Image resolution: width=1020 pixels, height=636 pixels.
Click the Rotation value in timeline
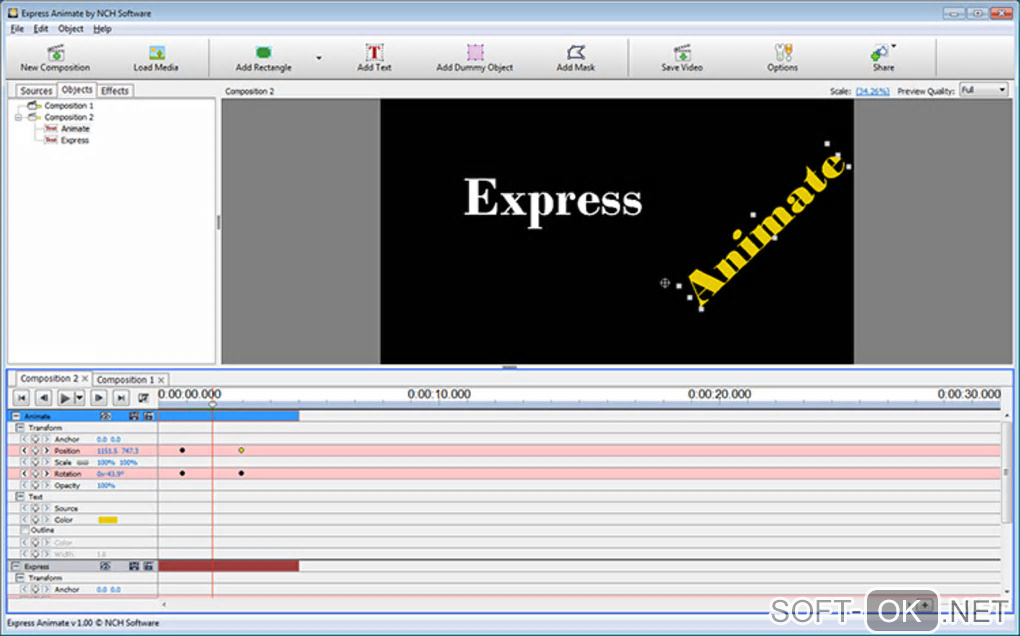(111, 474)
